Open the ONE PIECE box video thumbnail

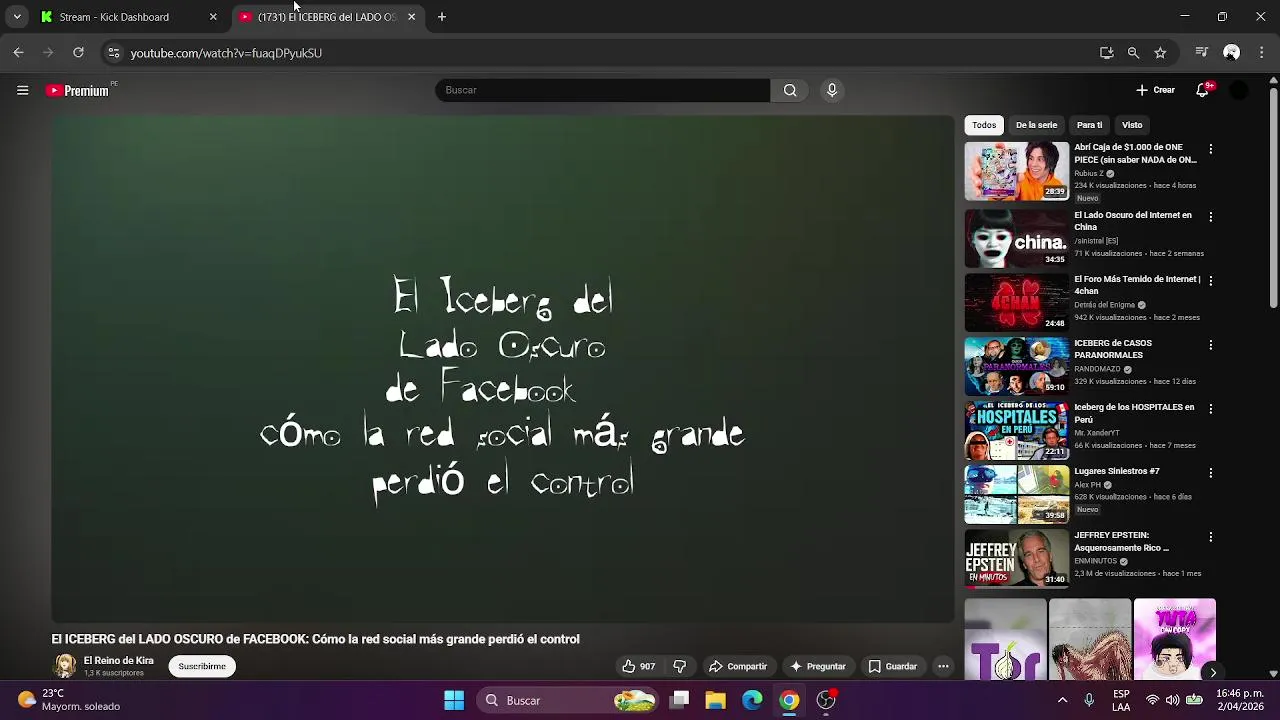pyautogui.click(x=1016, y=171)
